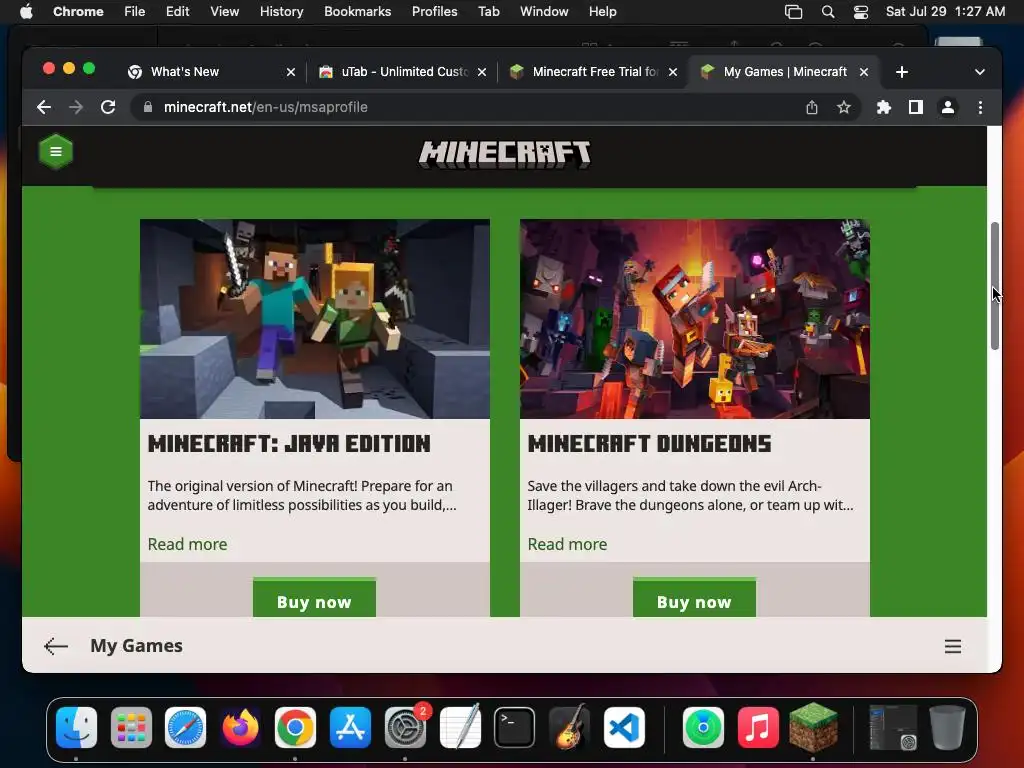Open the green hexagon Minecraft site menu

tap(56, 152)
